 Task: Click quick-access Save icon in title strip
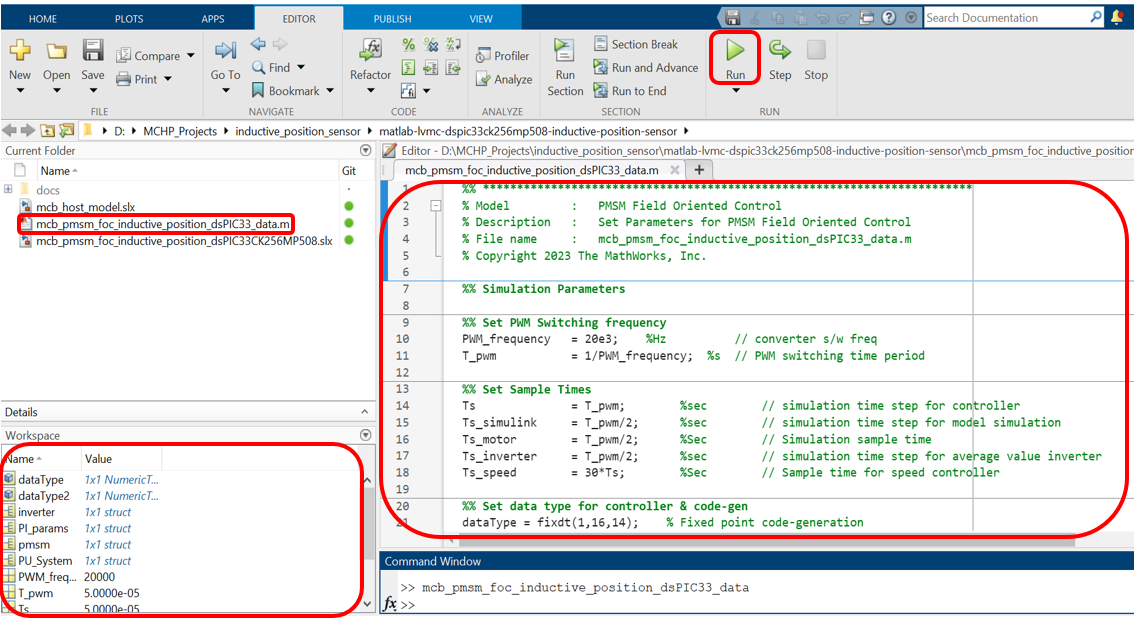[x=733, y=17]
